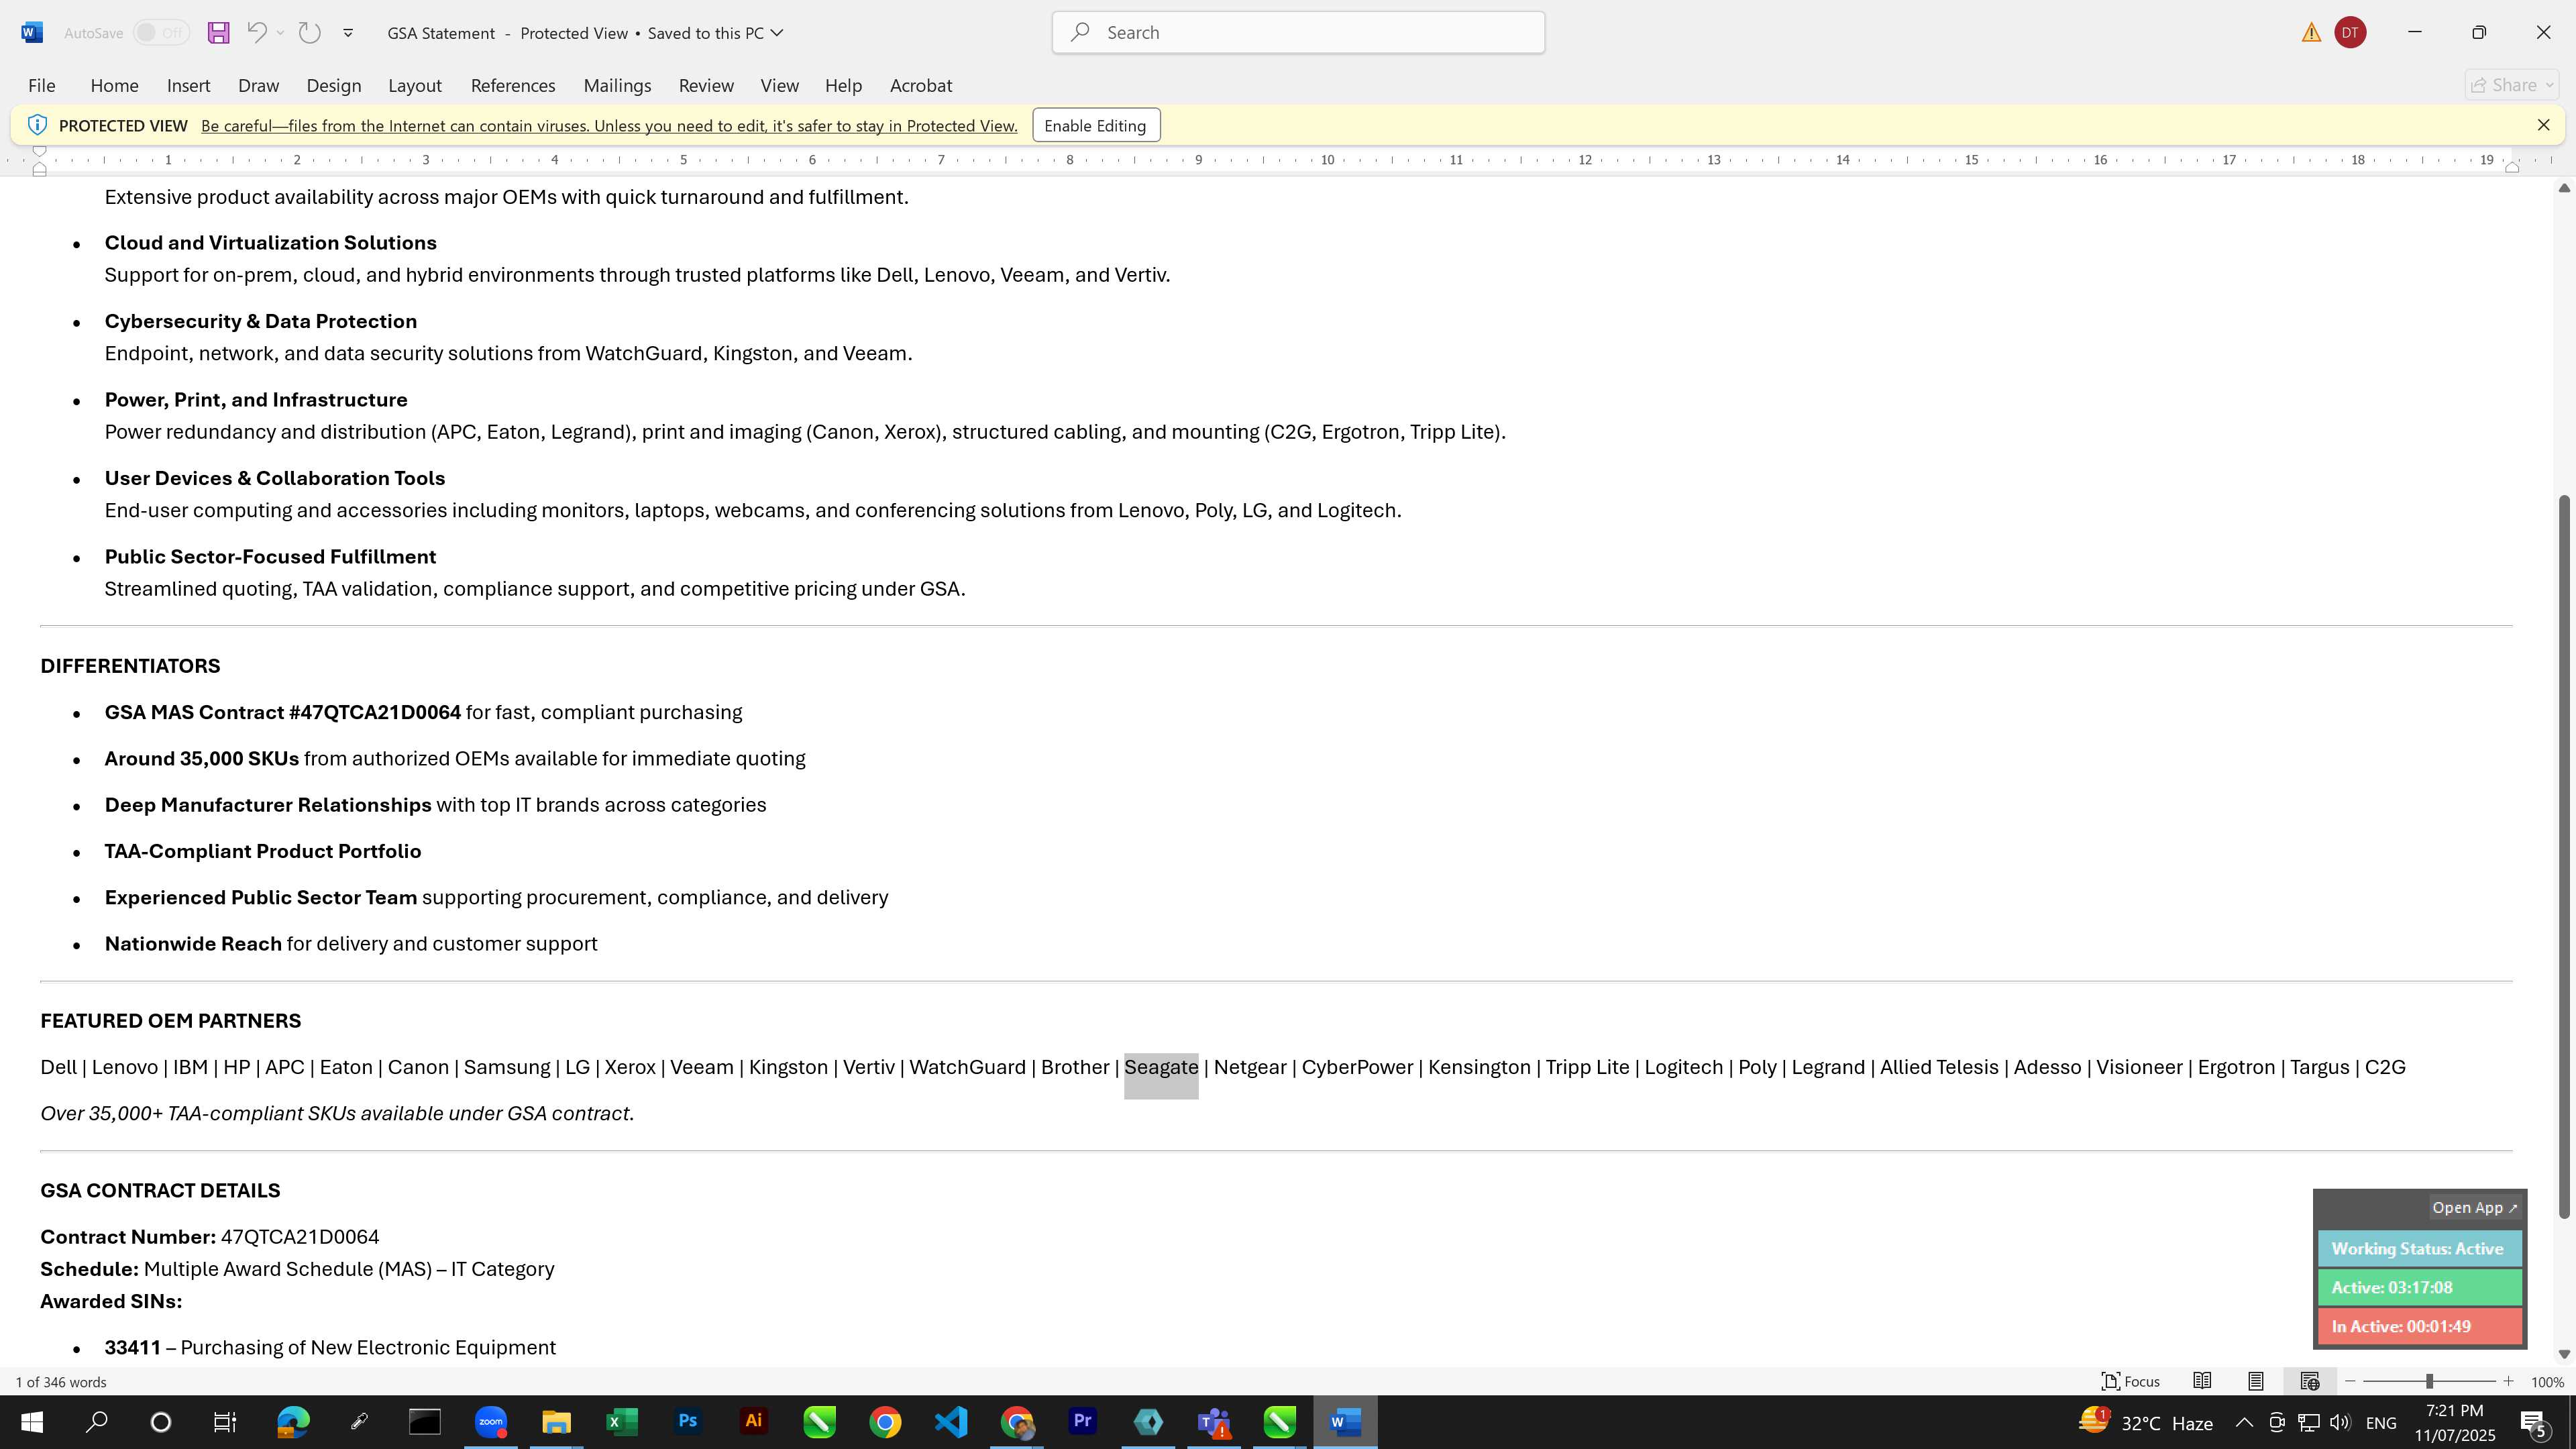This screenshot has height=1449, width=2576.
Task: Close the Protected View message bar
Action: (2543, 125)
